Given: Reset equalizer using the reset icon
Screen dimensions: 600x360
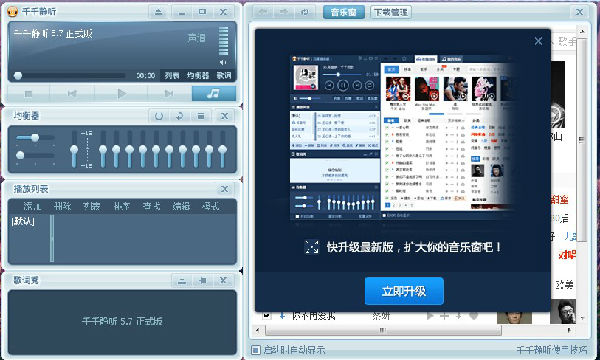Looking at the screenshot, I should pos(179,116).
